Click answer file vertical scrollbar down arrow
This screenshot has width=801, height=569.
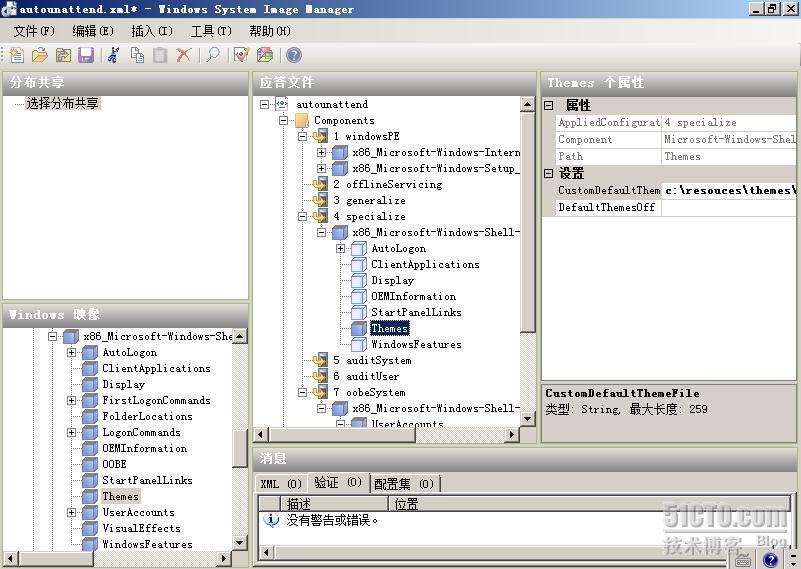tap(528, 419)
